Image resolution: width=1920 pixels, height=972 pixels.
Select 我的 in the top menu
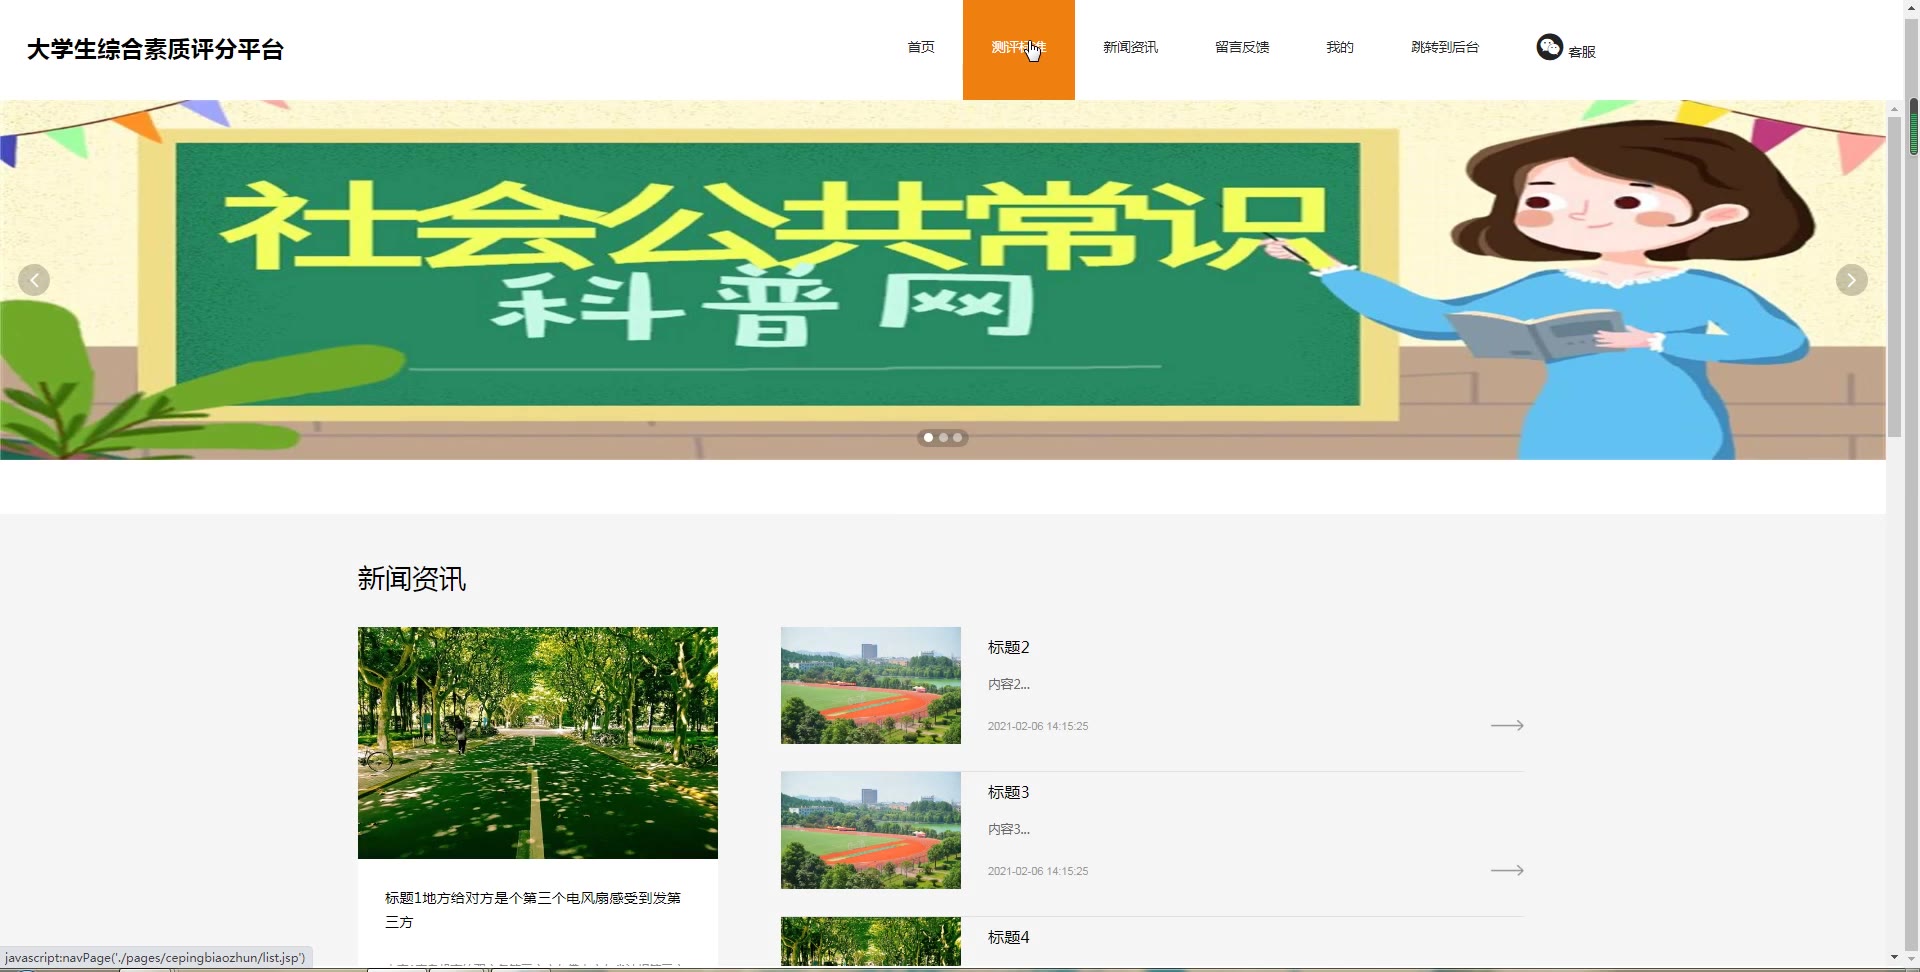point(1339,47)
